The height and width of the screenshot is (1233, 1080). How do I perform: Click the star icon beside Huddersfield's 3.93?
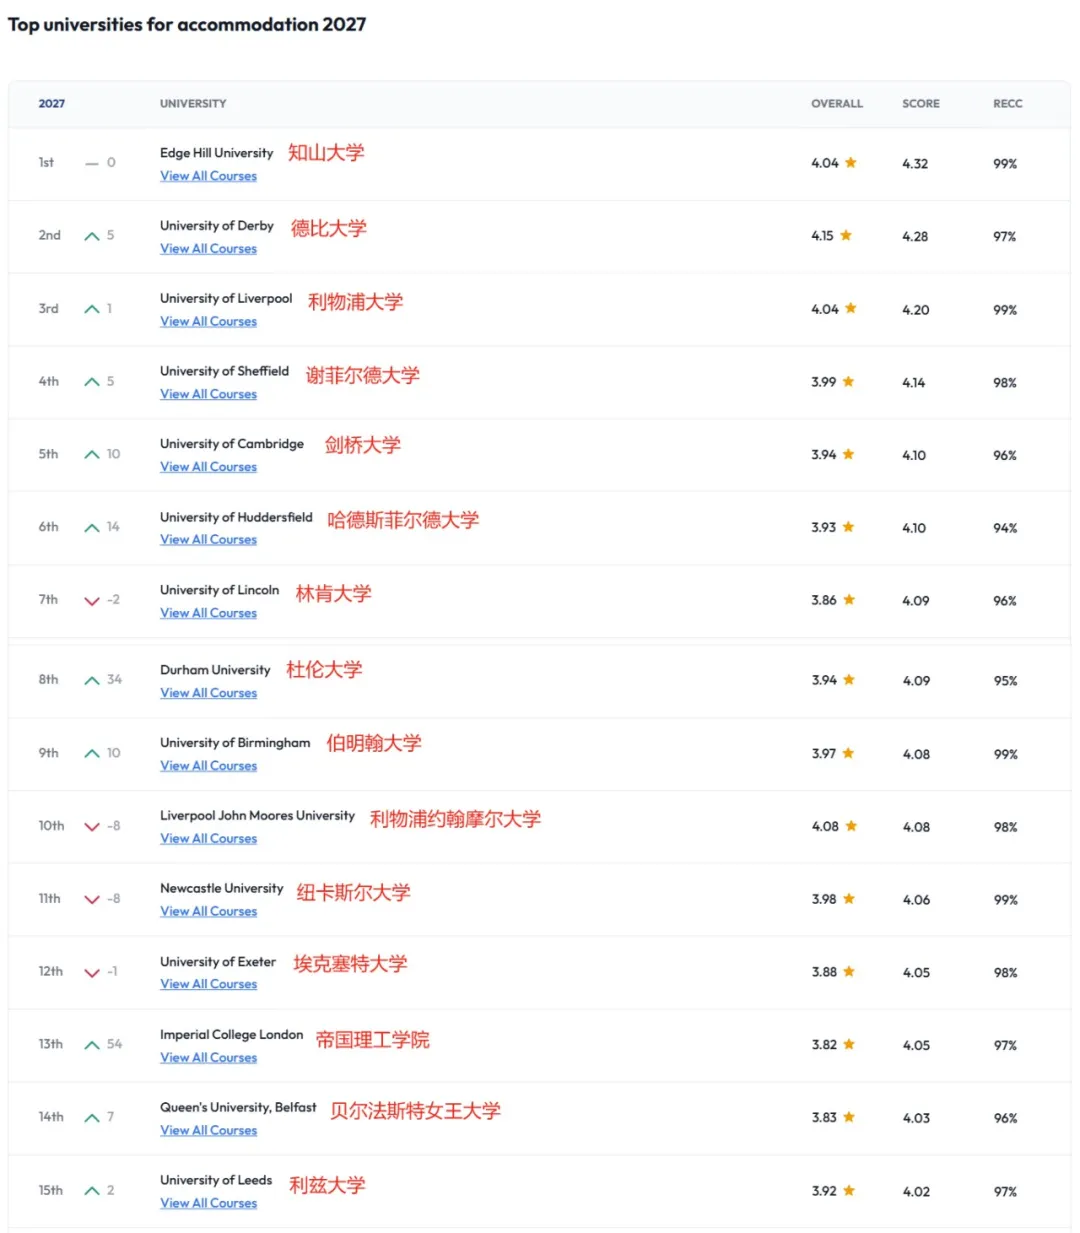tap(849, 527)
